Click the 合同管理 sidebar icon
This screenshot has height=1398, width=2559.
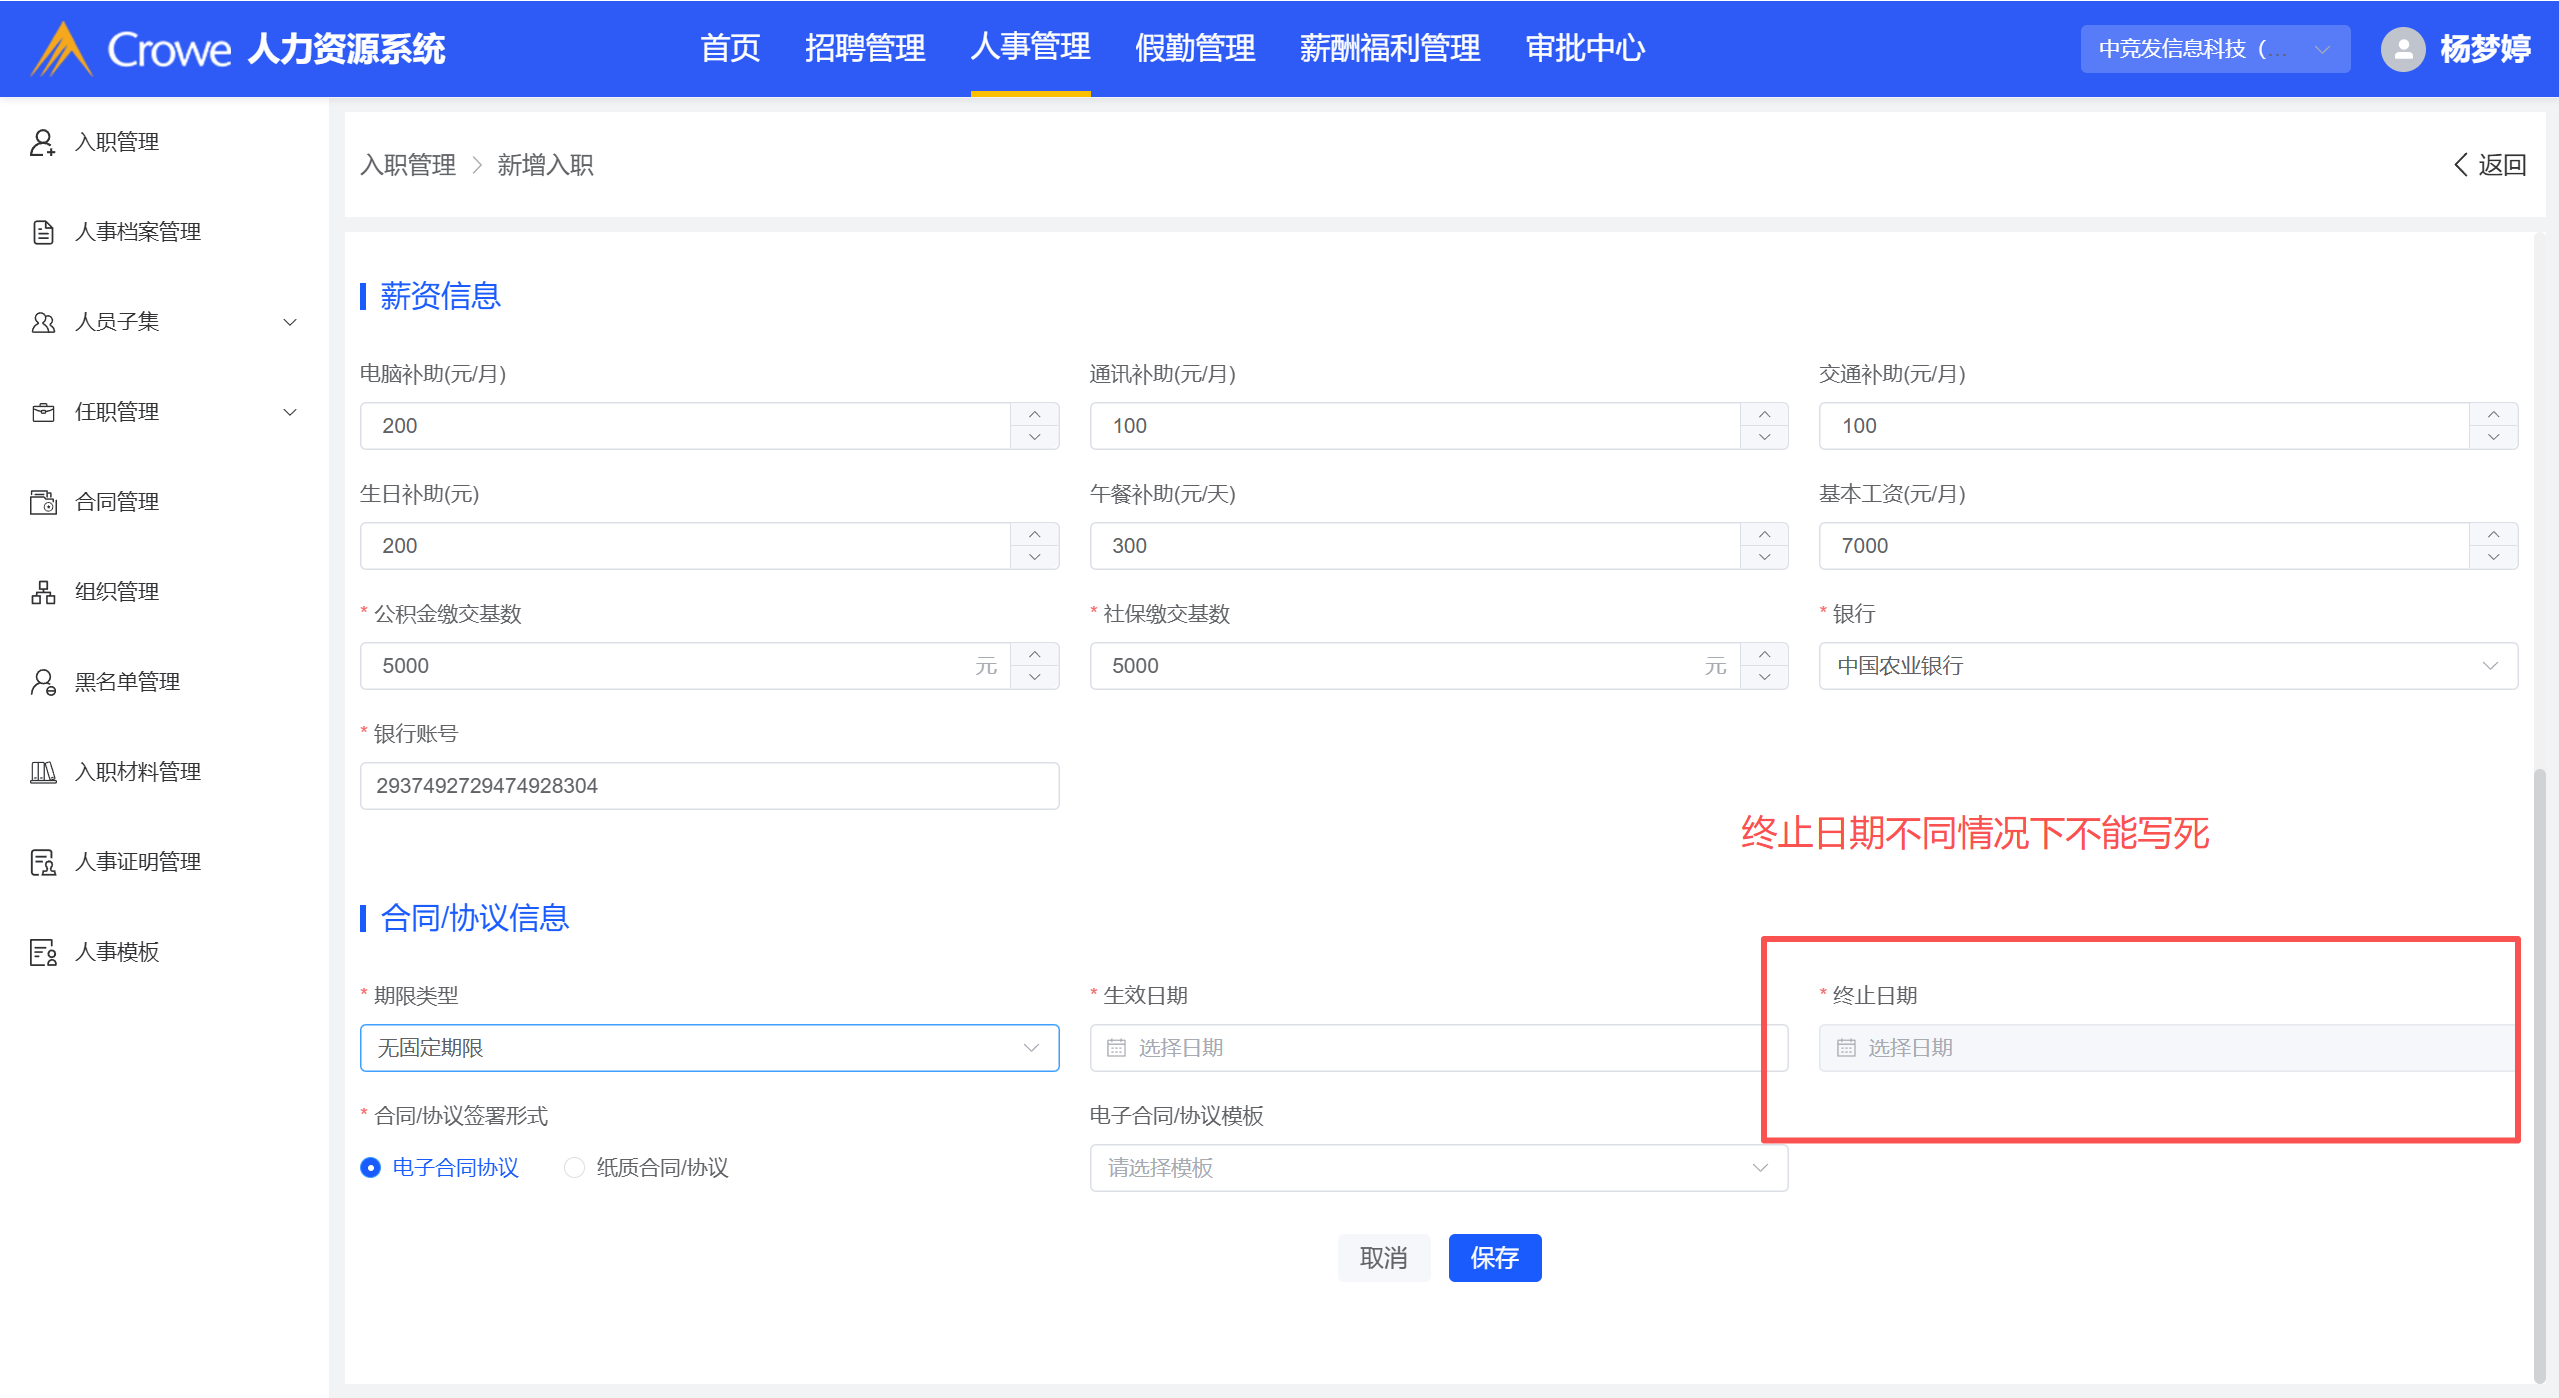(x=42, y=502)
